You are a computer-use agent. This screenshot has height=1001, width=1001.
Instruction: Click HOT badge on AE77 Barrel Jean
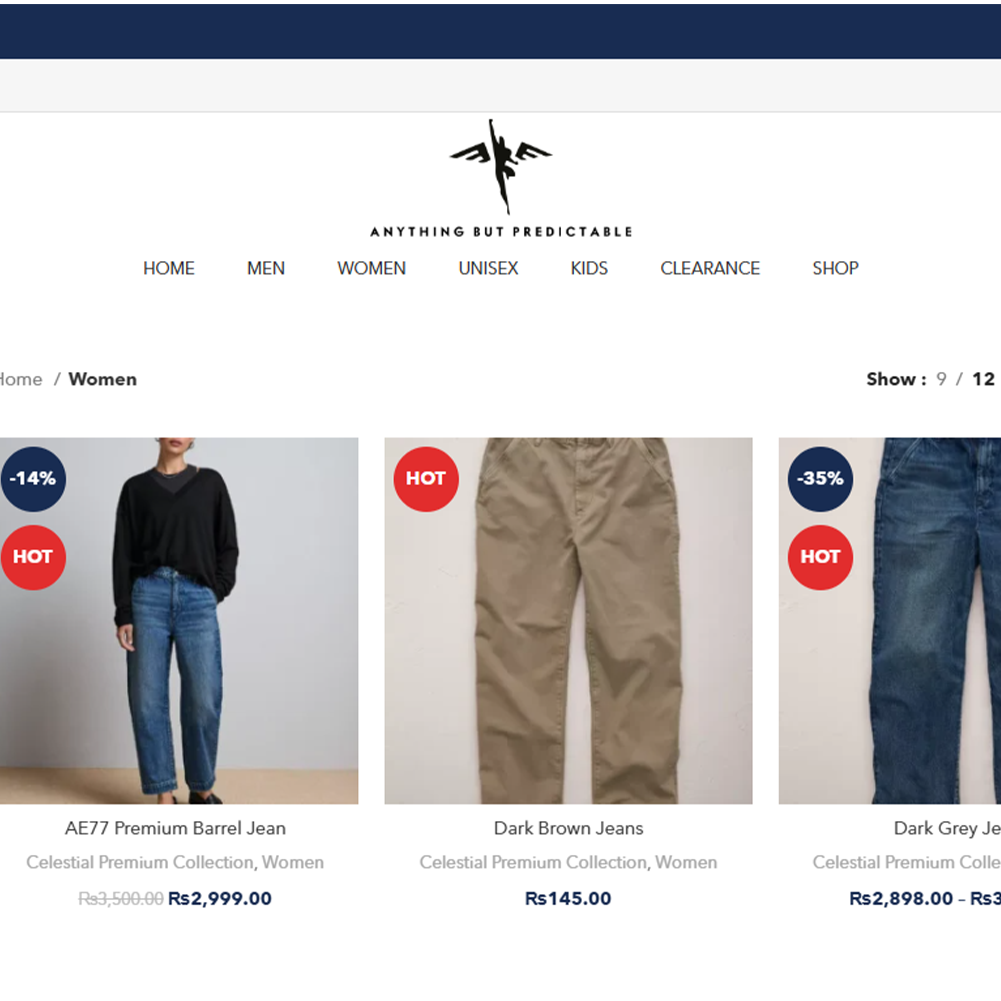coord(33,557)
